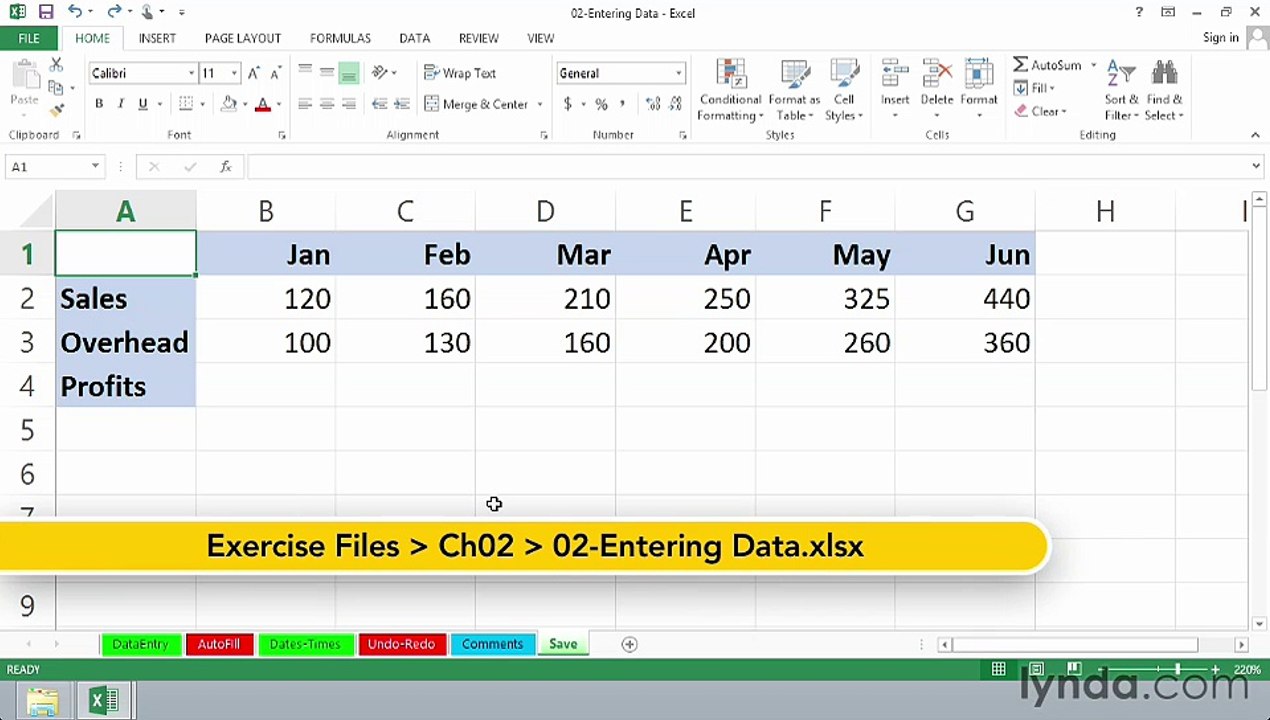Click the Cut scissors icon
This screenshot has height=720, width=1270.
click(x=56, y=65)
